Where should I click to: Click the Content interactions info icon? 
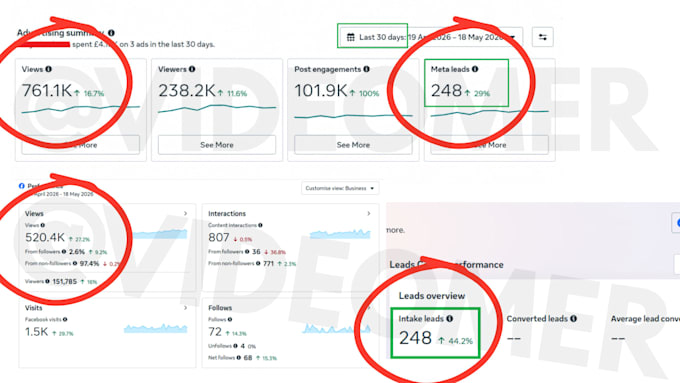[260, 225]
